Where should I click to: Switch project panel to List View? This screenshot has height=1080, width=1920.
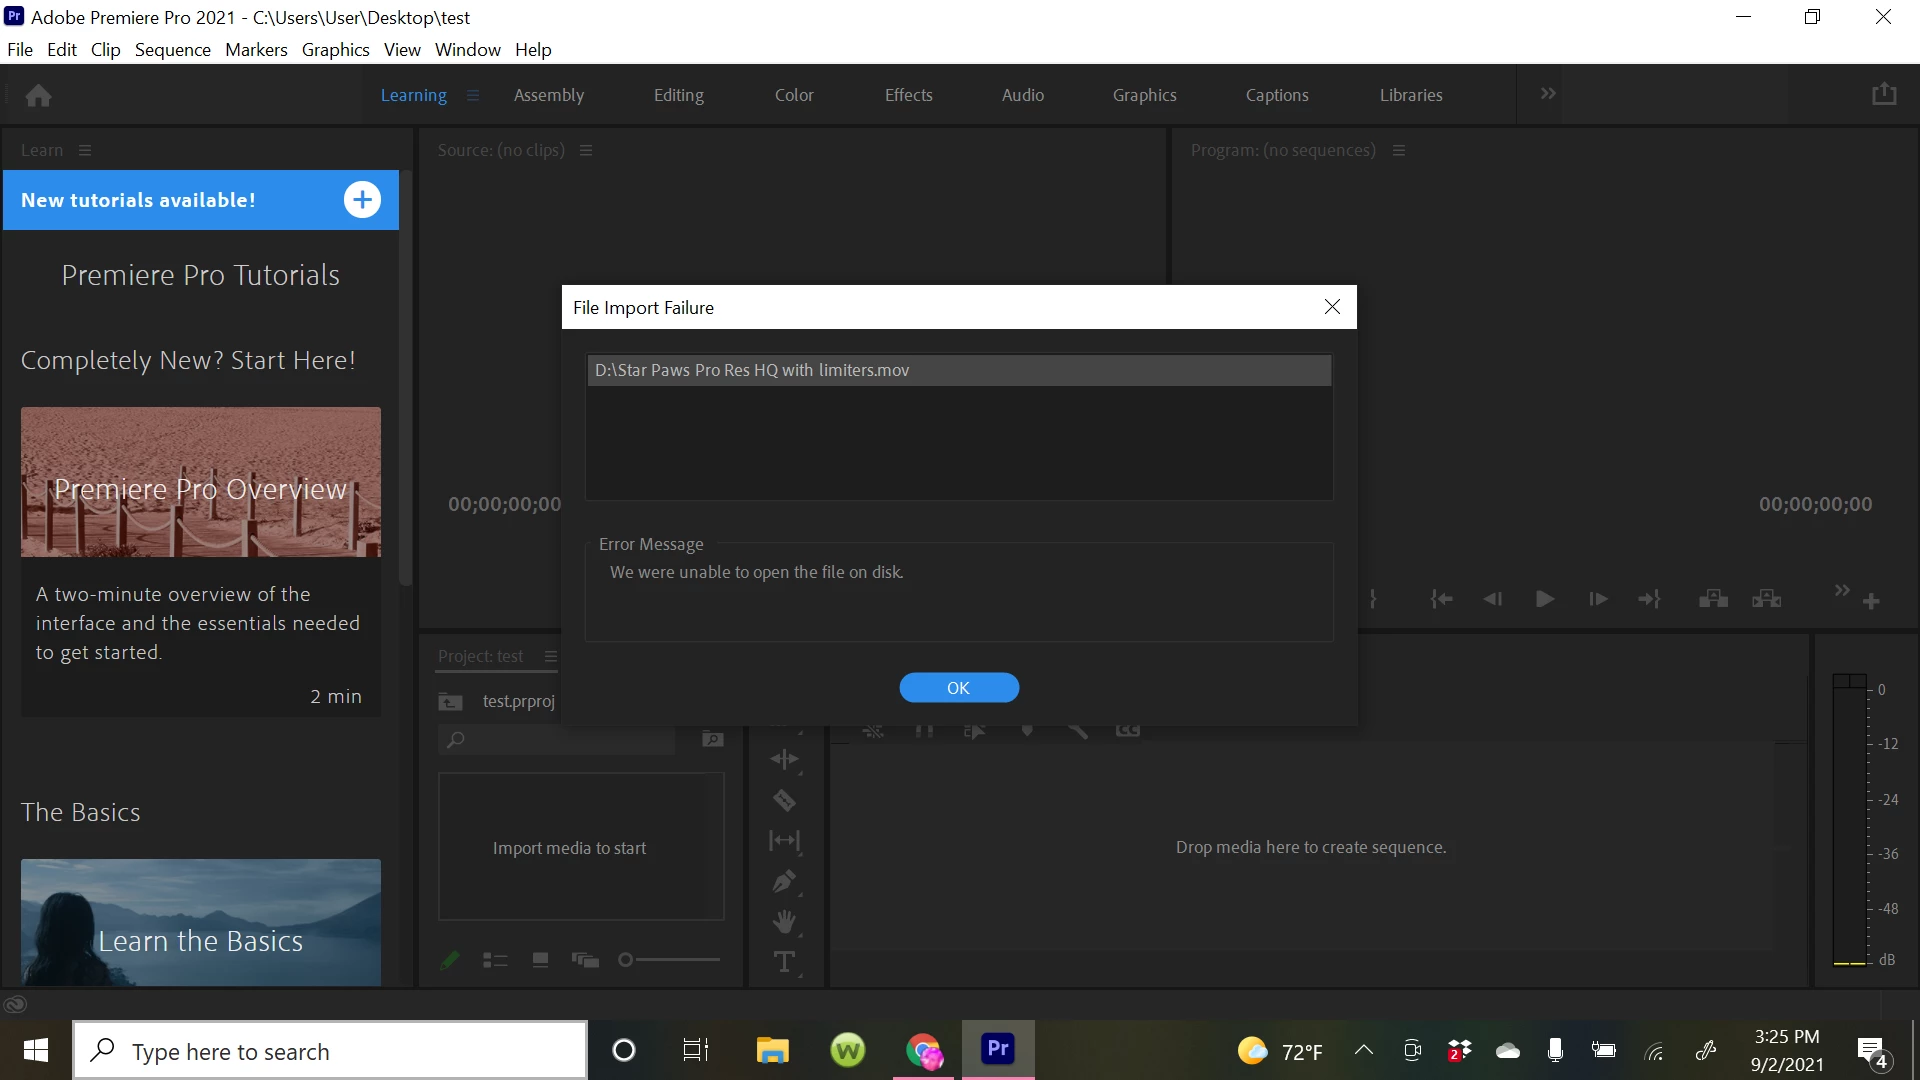[x=495, y=960]
